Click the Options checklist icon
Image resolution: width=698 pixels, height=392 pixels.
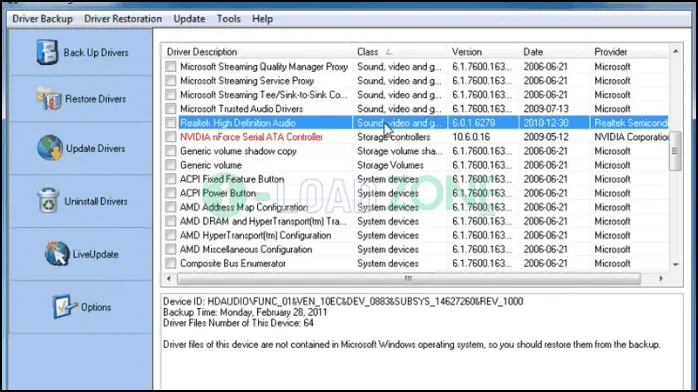(65, 307)
